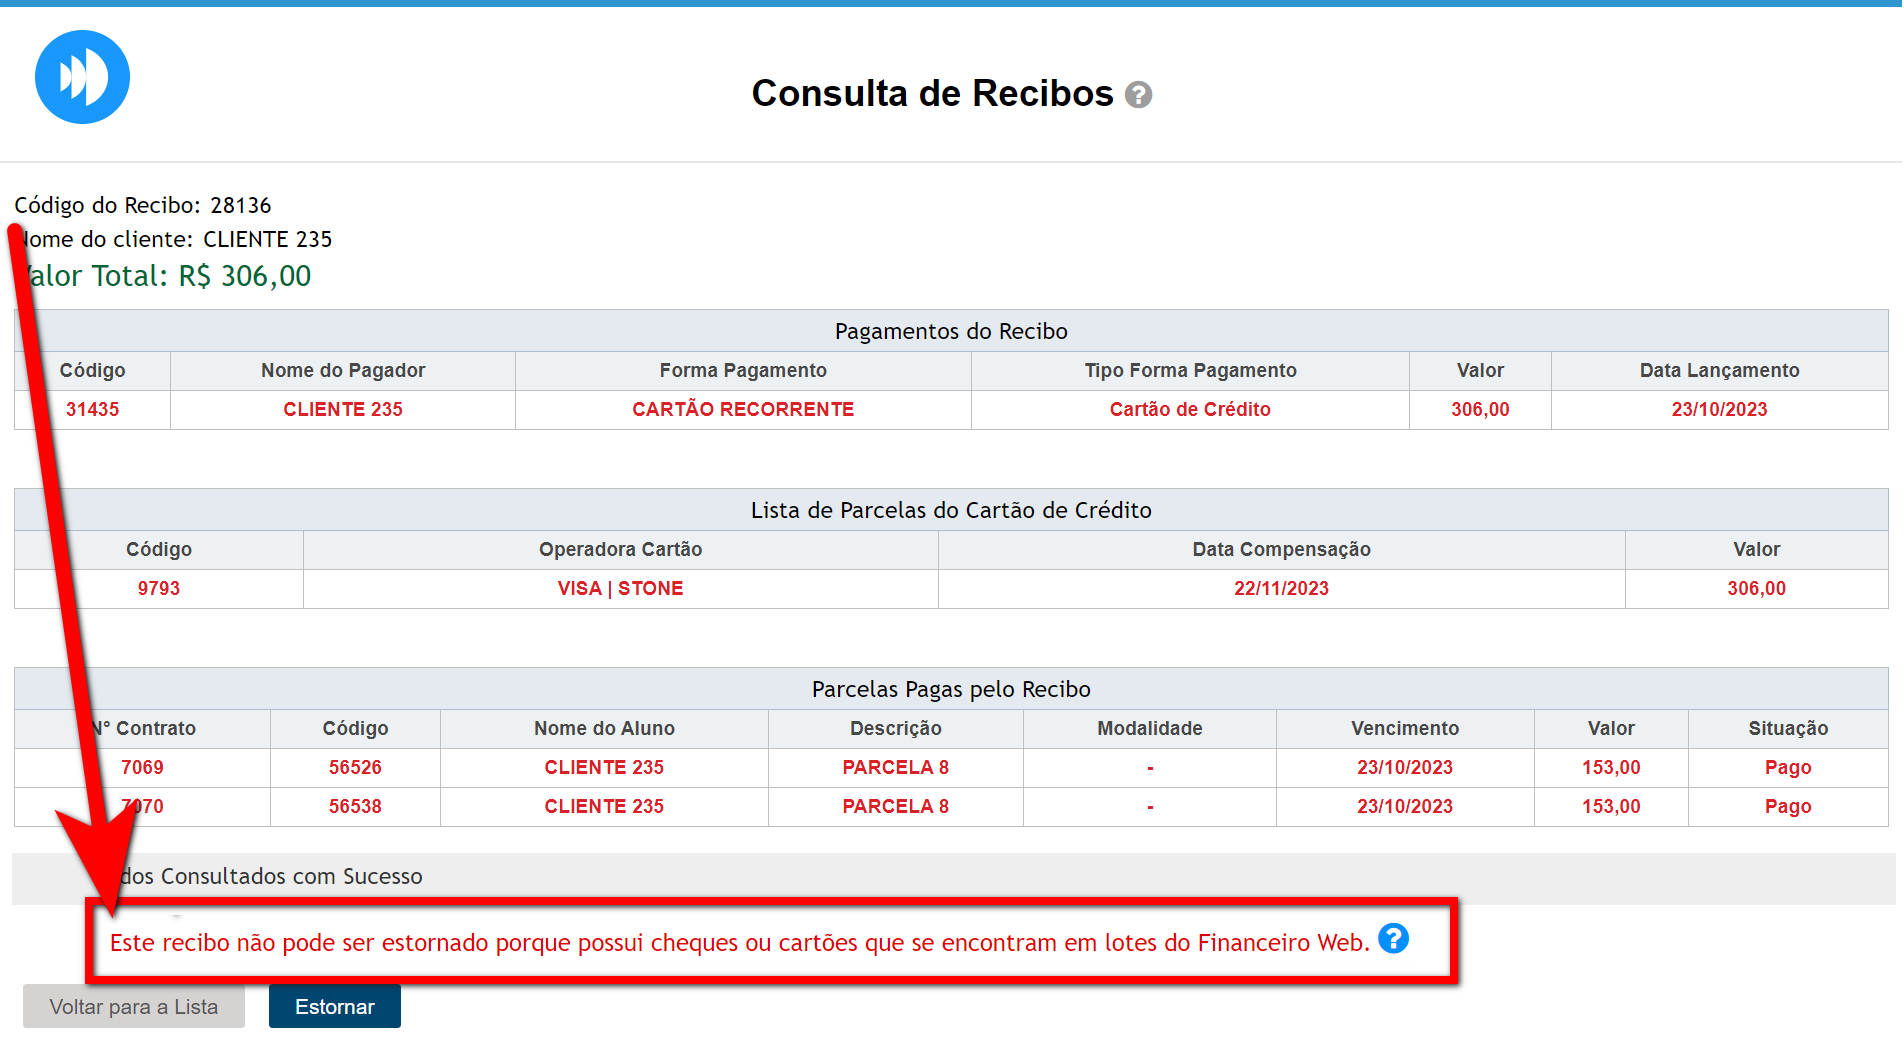Click the Operadora Cartão column header
This screenshot has height=1053, width=1904.
click(x=620, y=549)
